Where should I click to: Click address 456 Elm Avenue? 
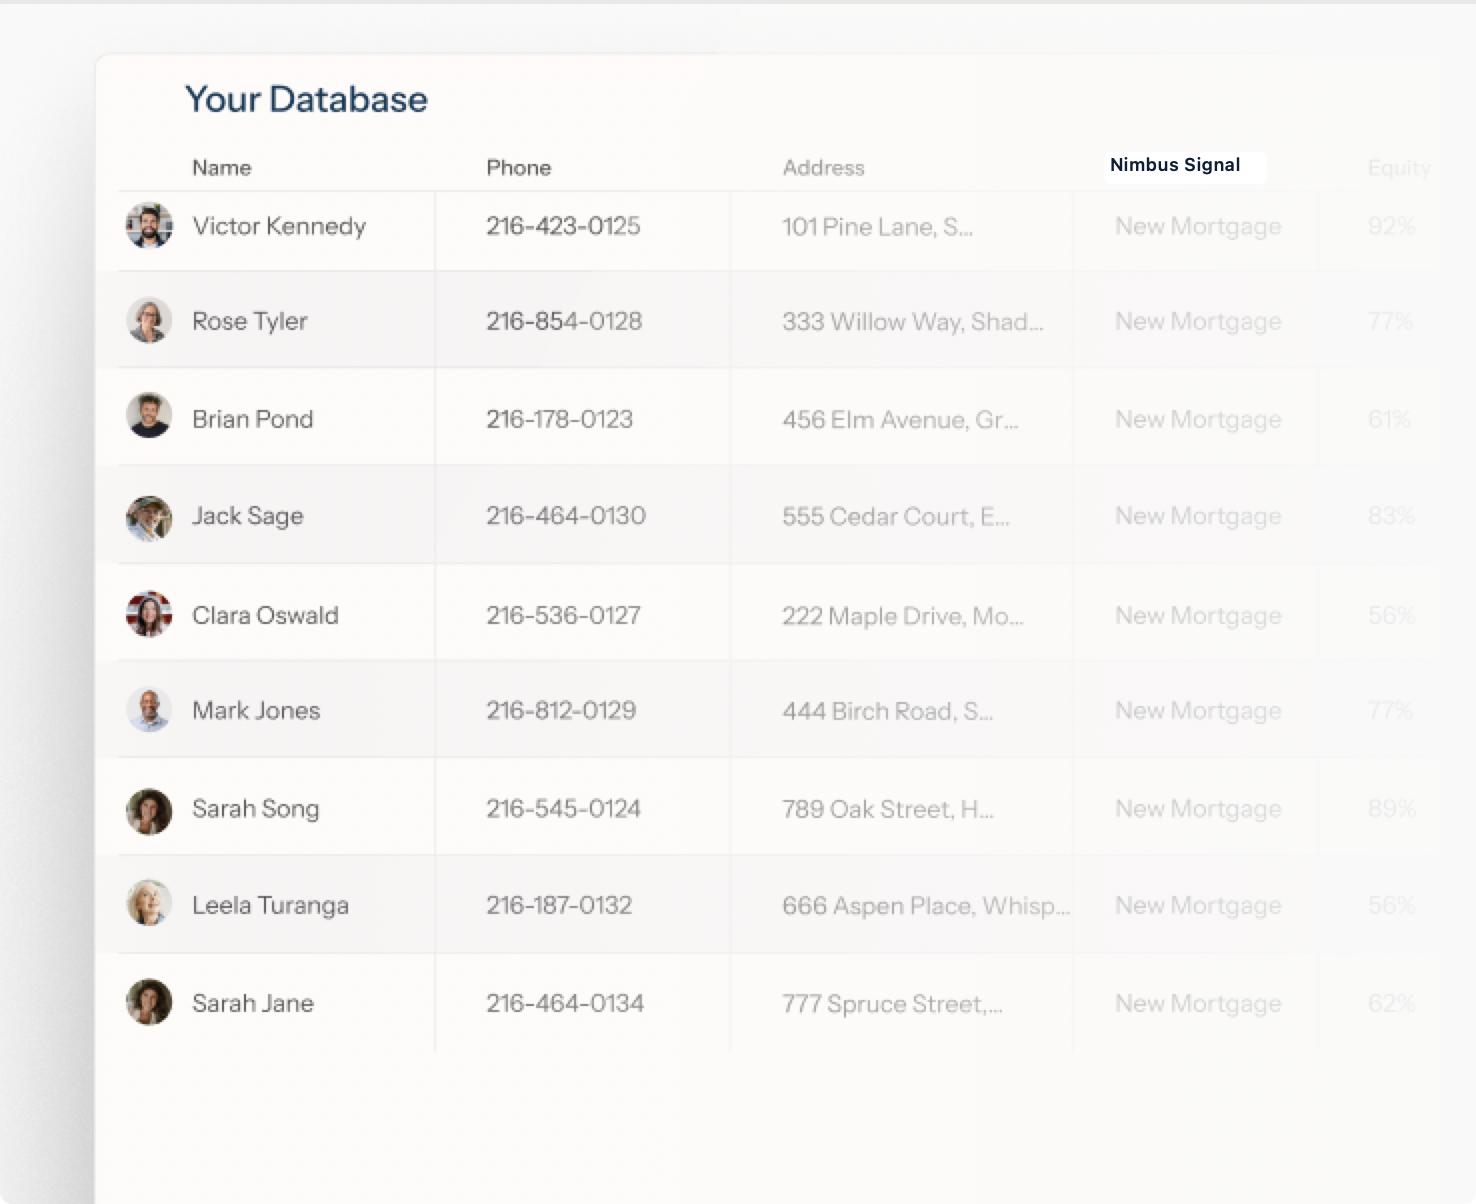pos(900,420)
